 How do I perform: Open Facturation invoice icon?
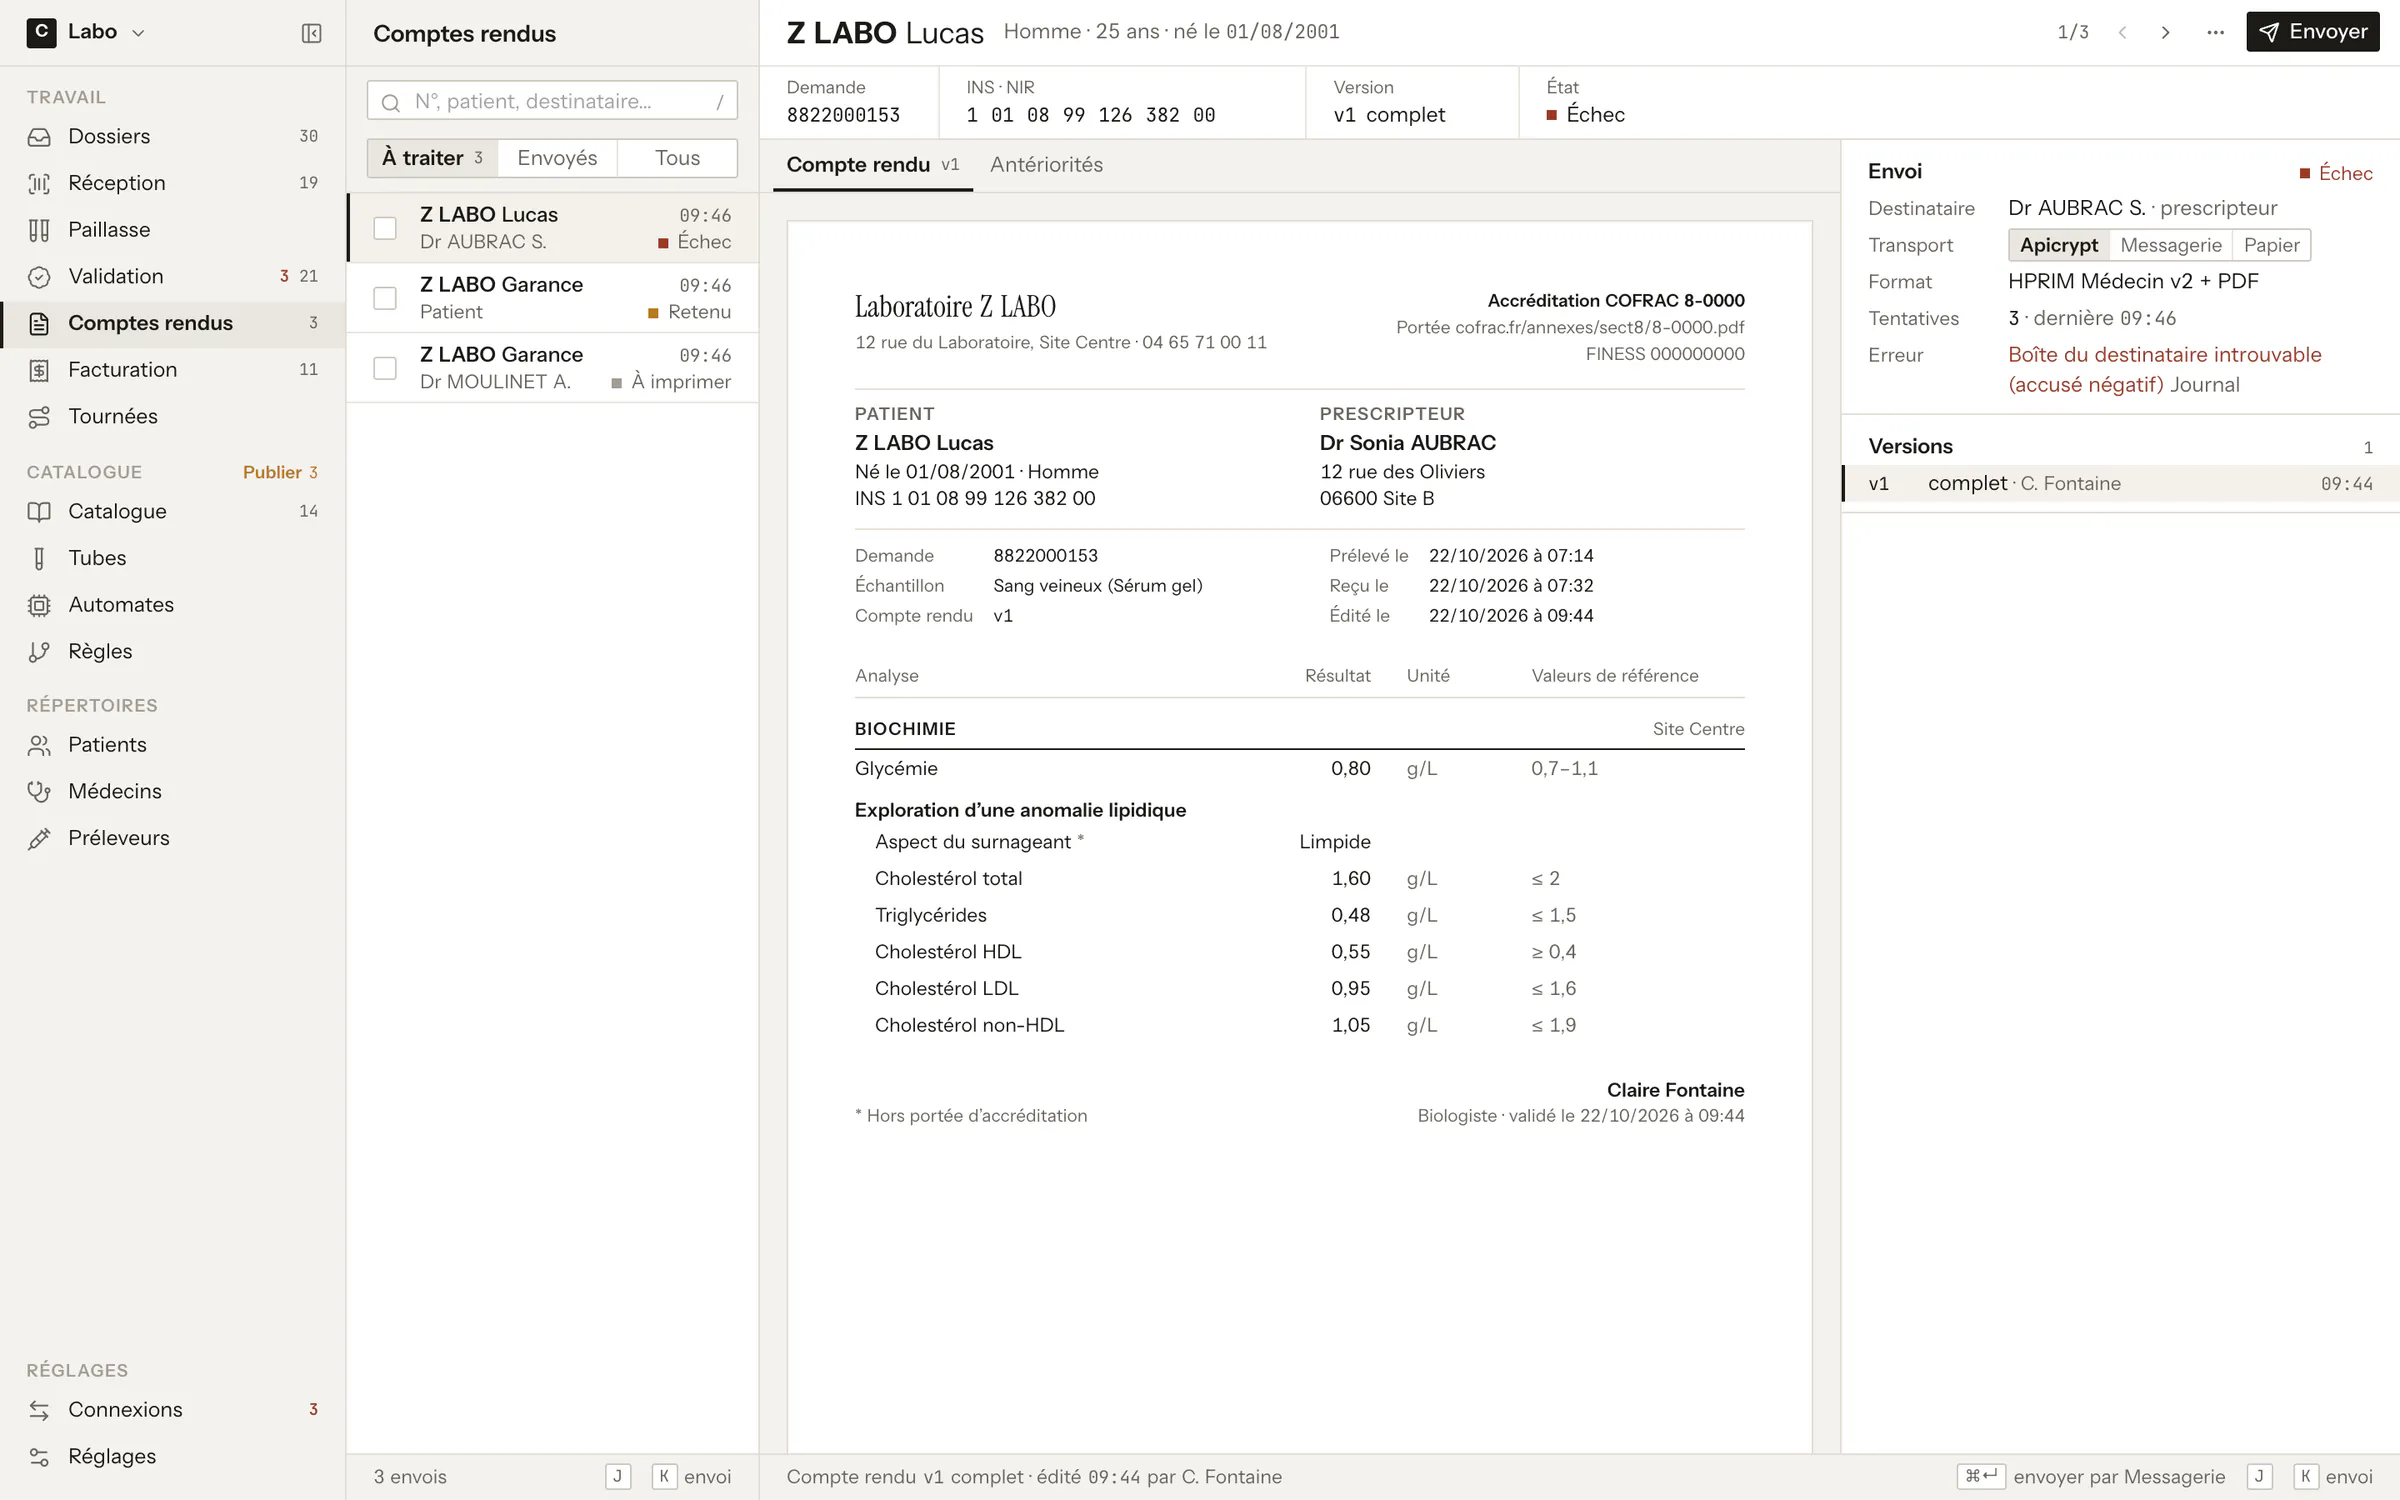[39, 370]
